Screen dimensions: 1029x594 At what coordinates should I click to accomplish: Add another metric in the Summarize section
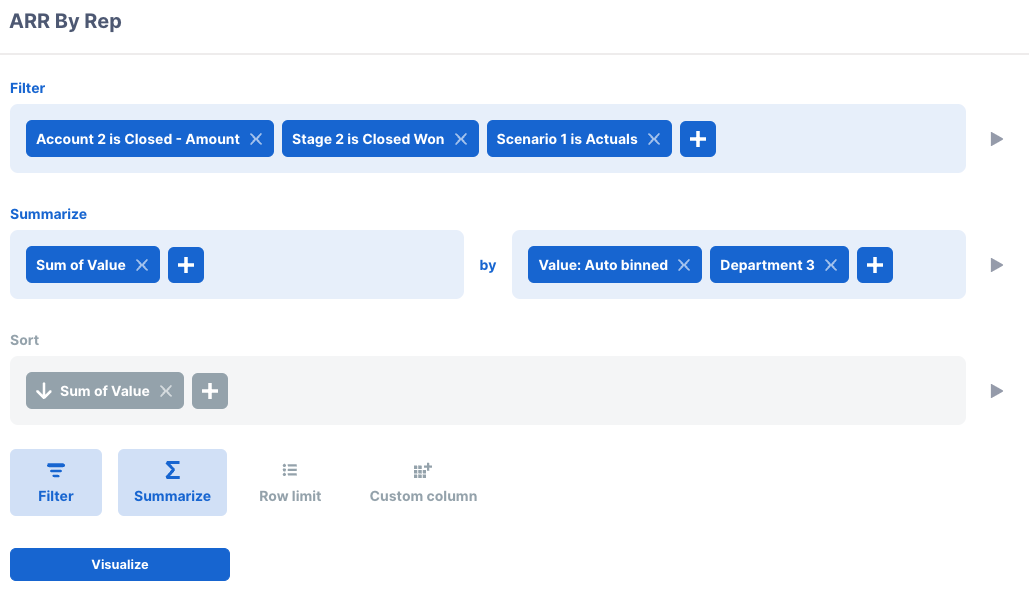click(186, 264)
